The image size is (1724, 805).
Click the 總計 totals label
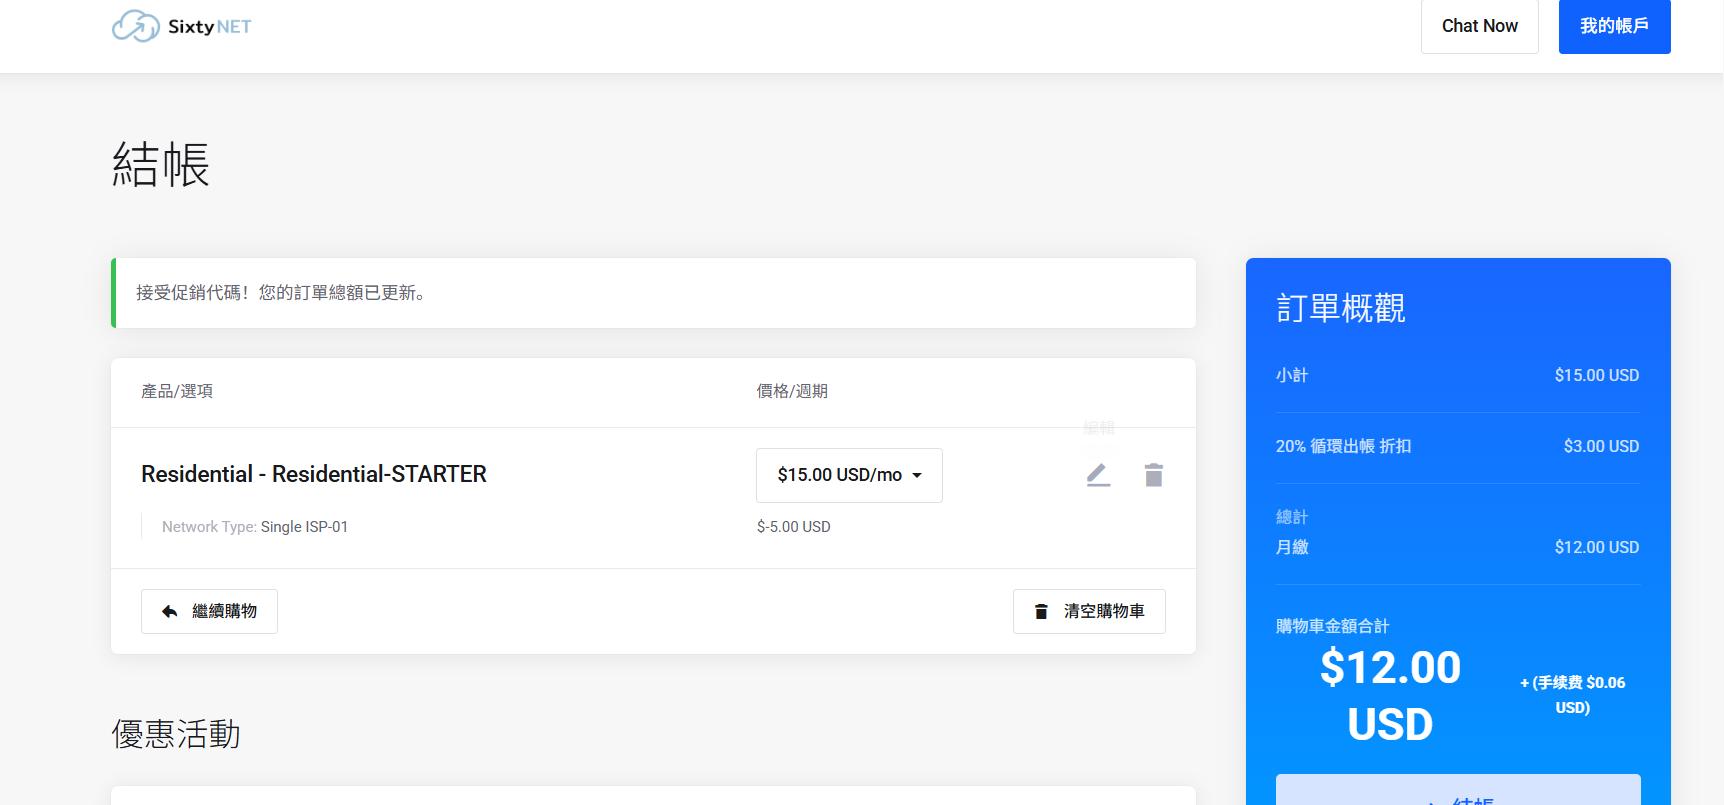(1292, 517)
